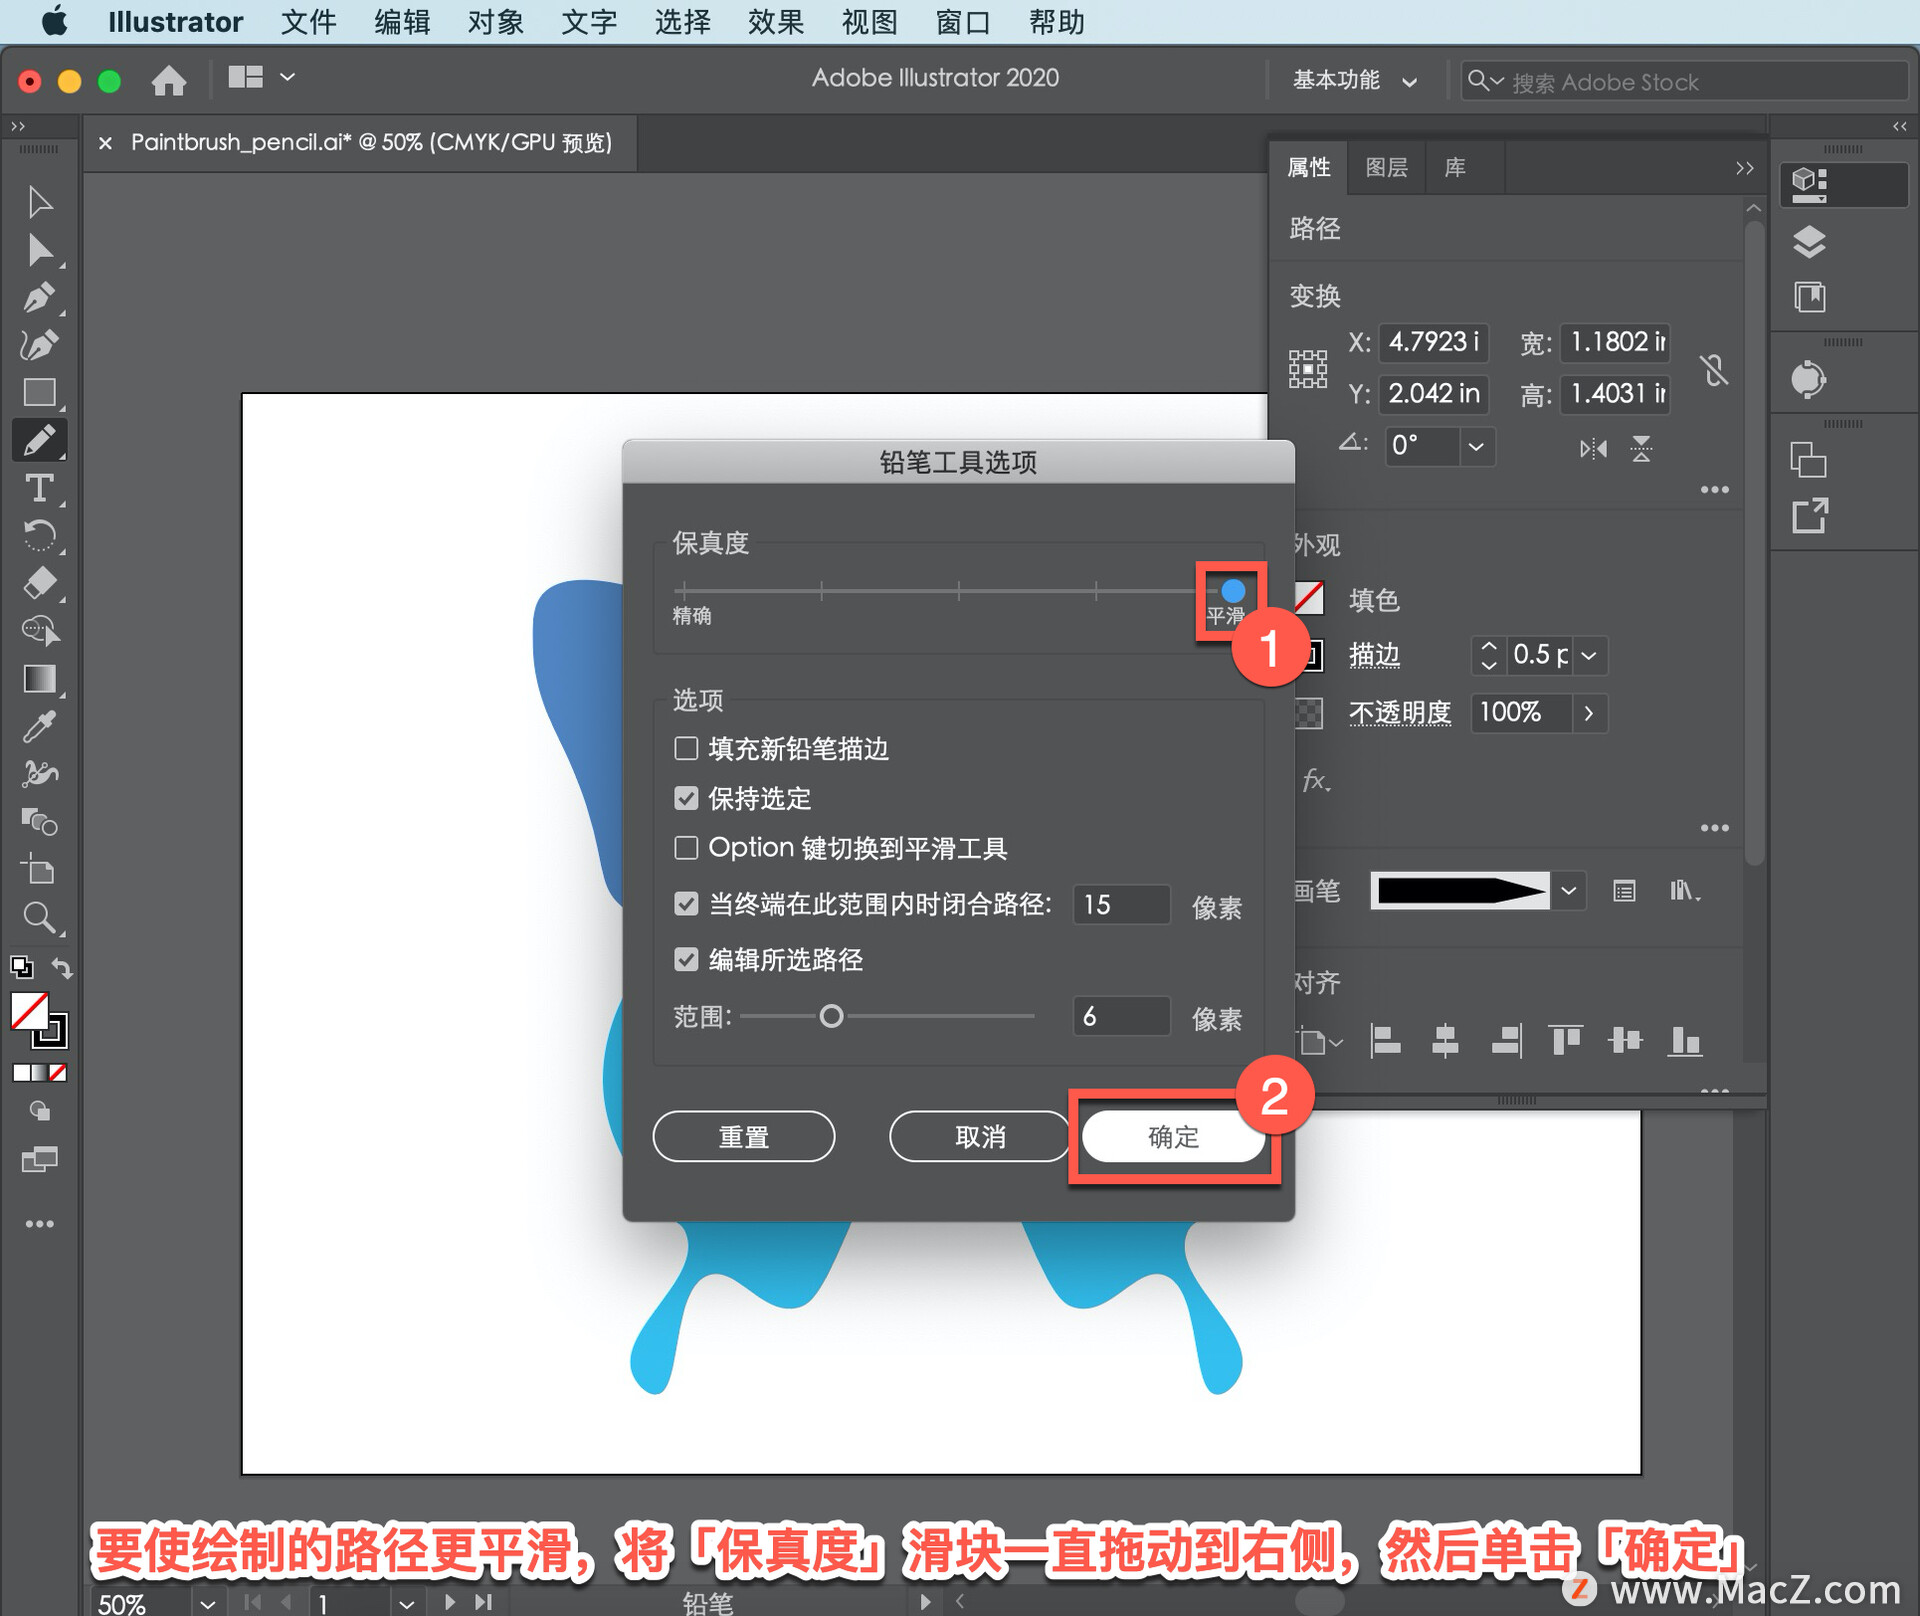Select the Direct Selection tool
Screen dimensions: 1920x1616
[39, 250]
